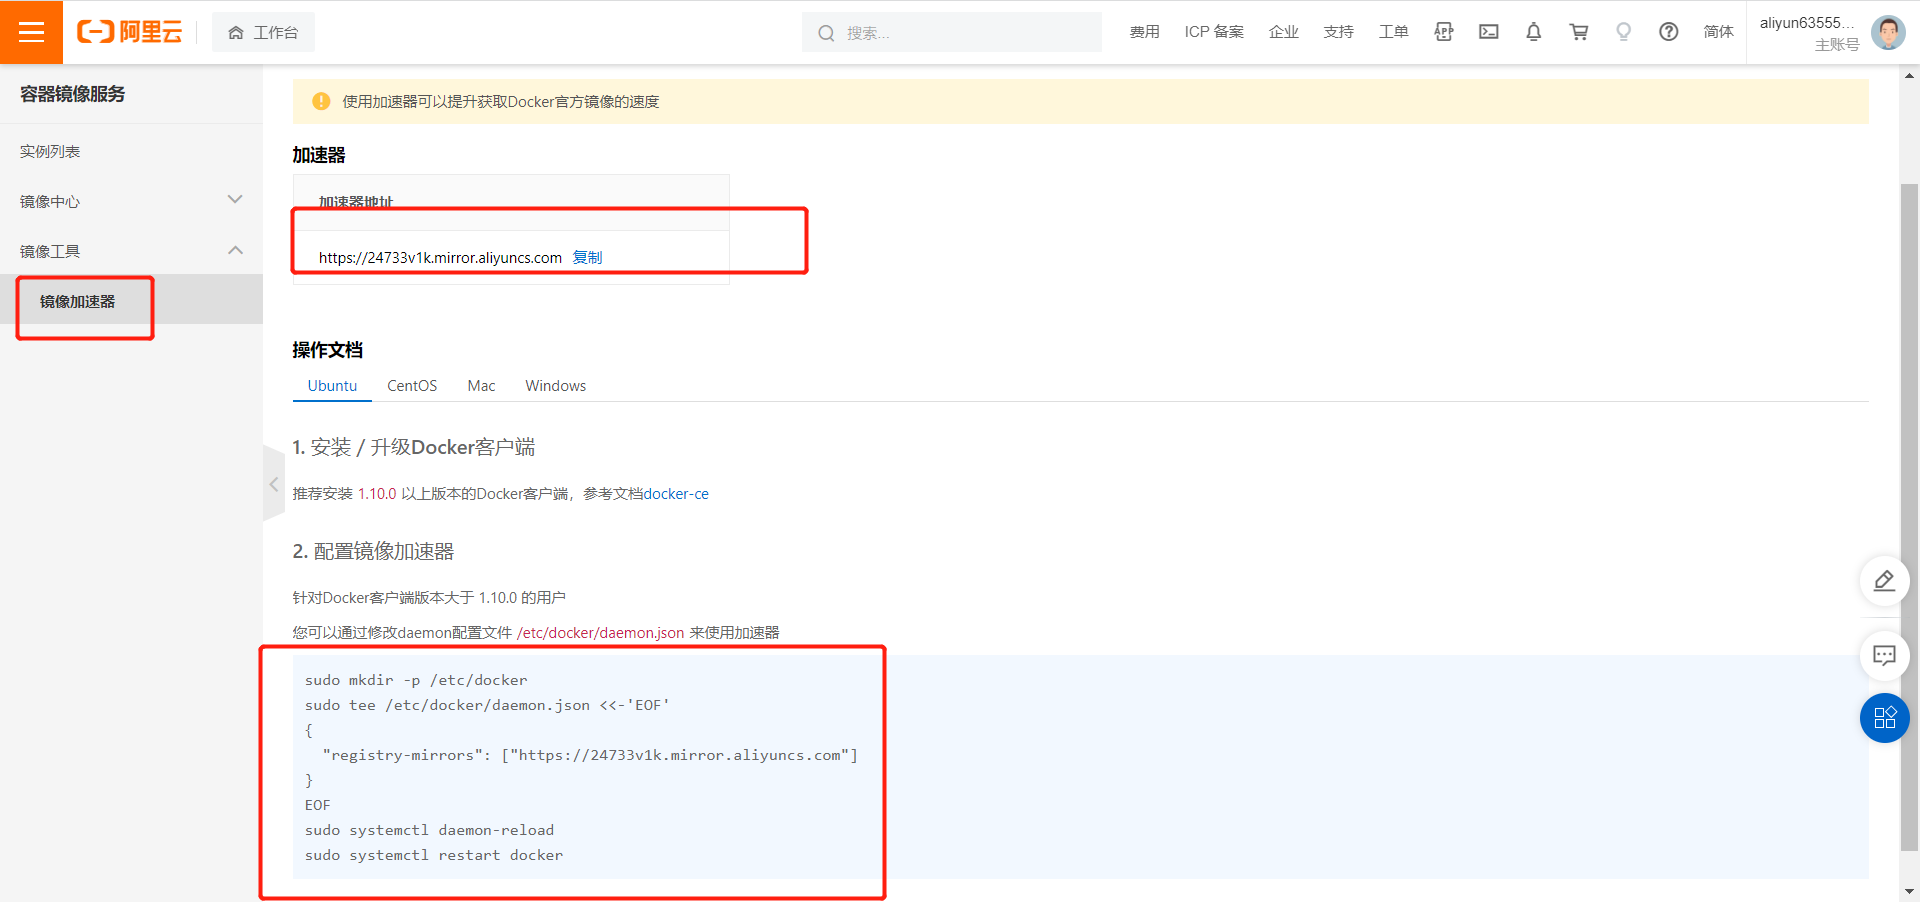This screenshot has width=1920, height=902.
Task: Click the 容器镜像服务 sidebar title
Action: coord(72,94)
